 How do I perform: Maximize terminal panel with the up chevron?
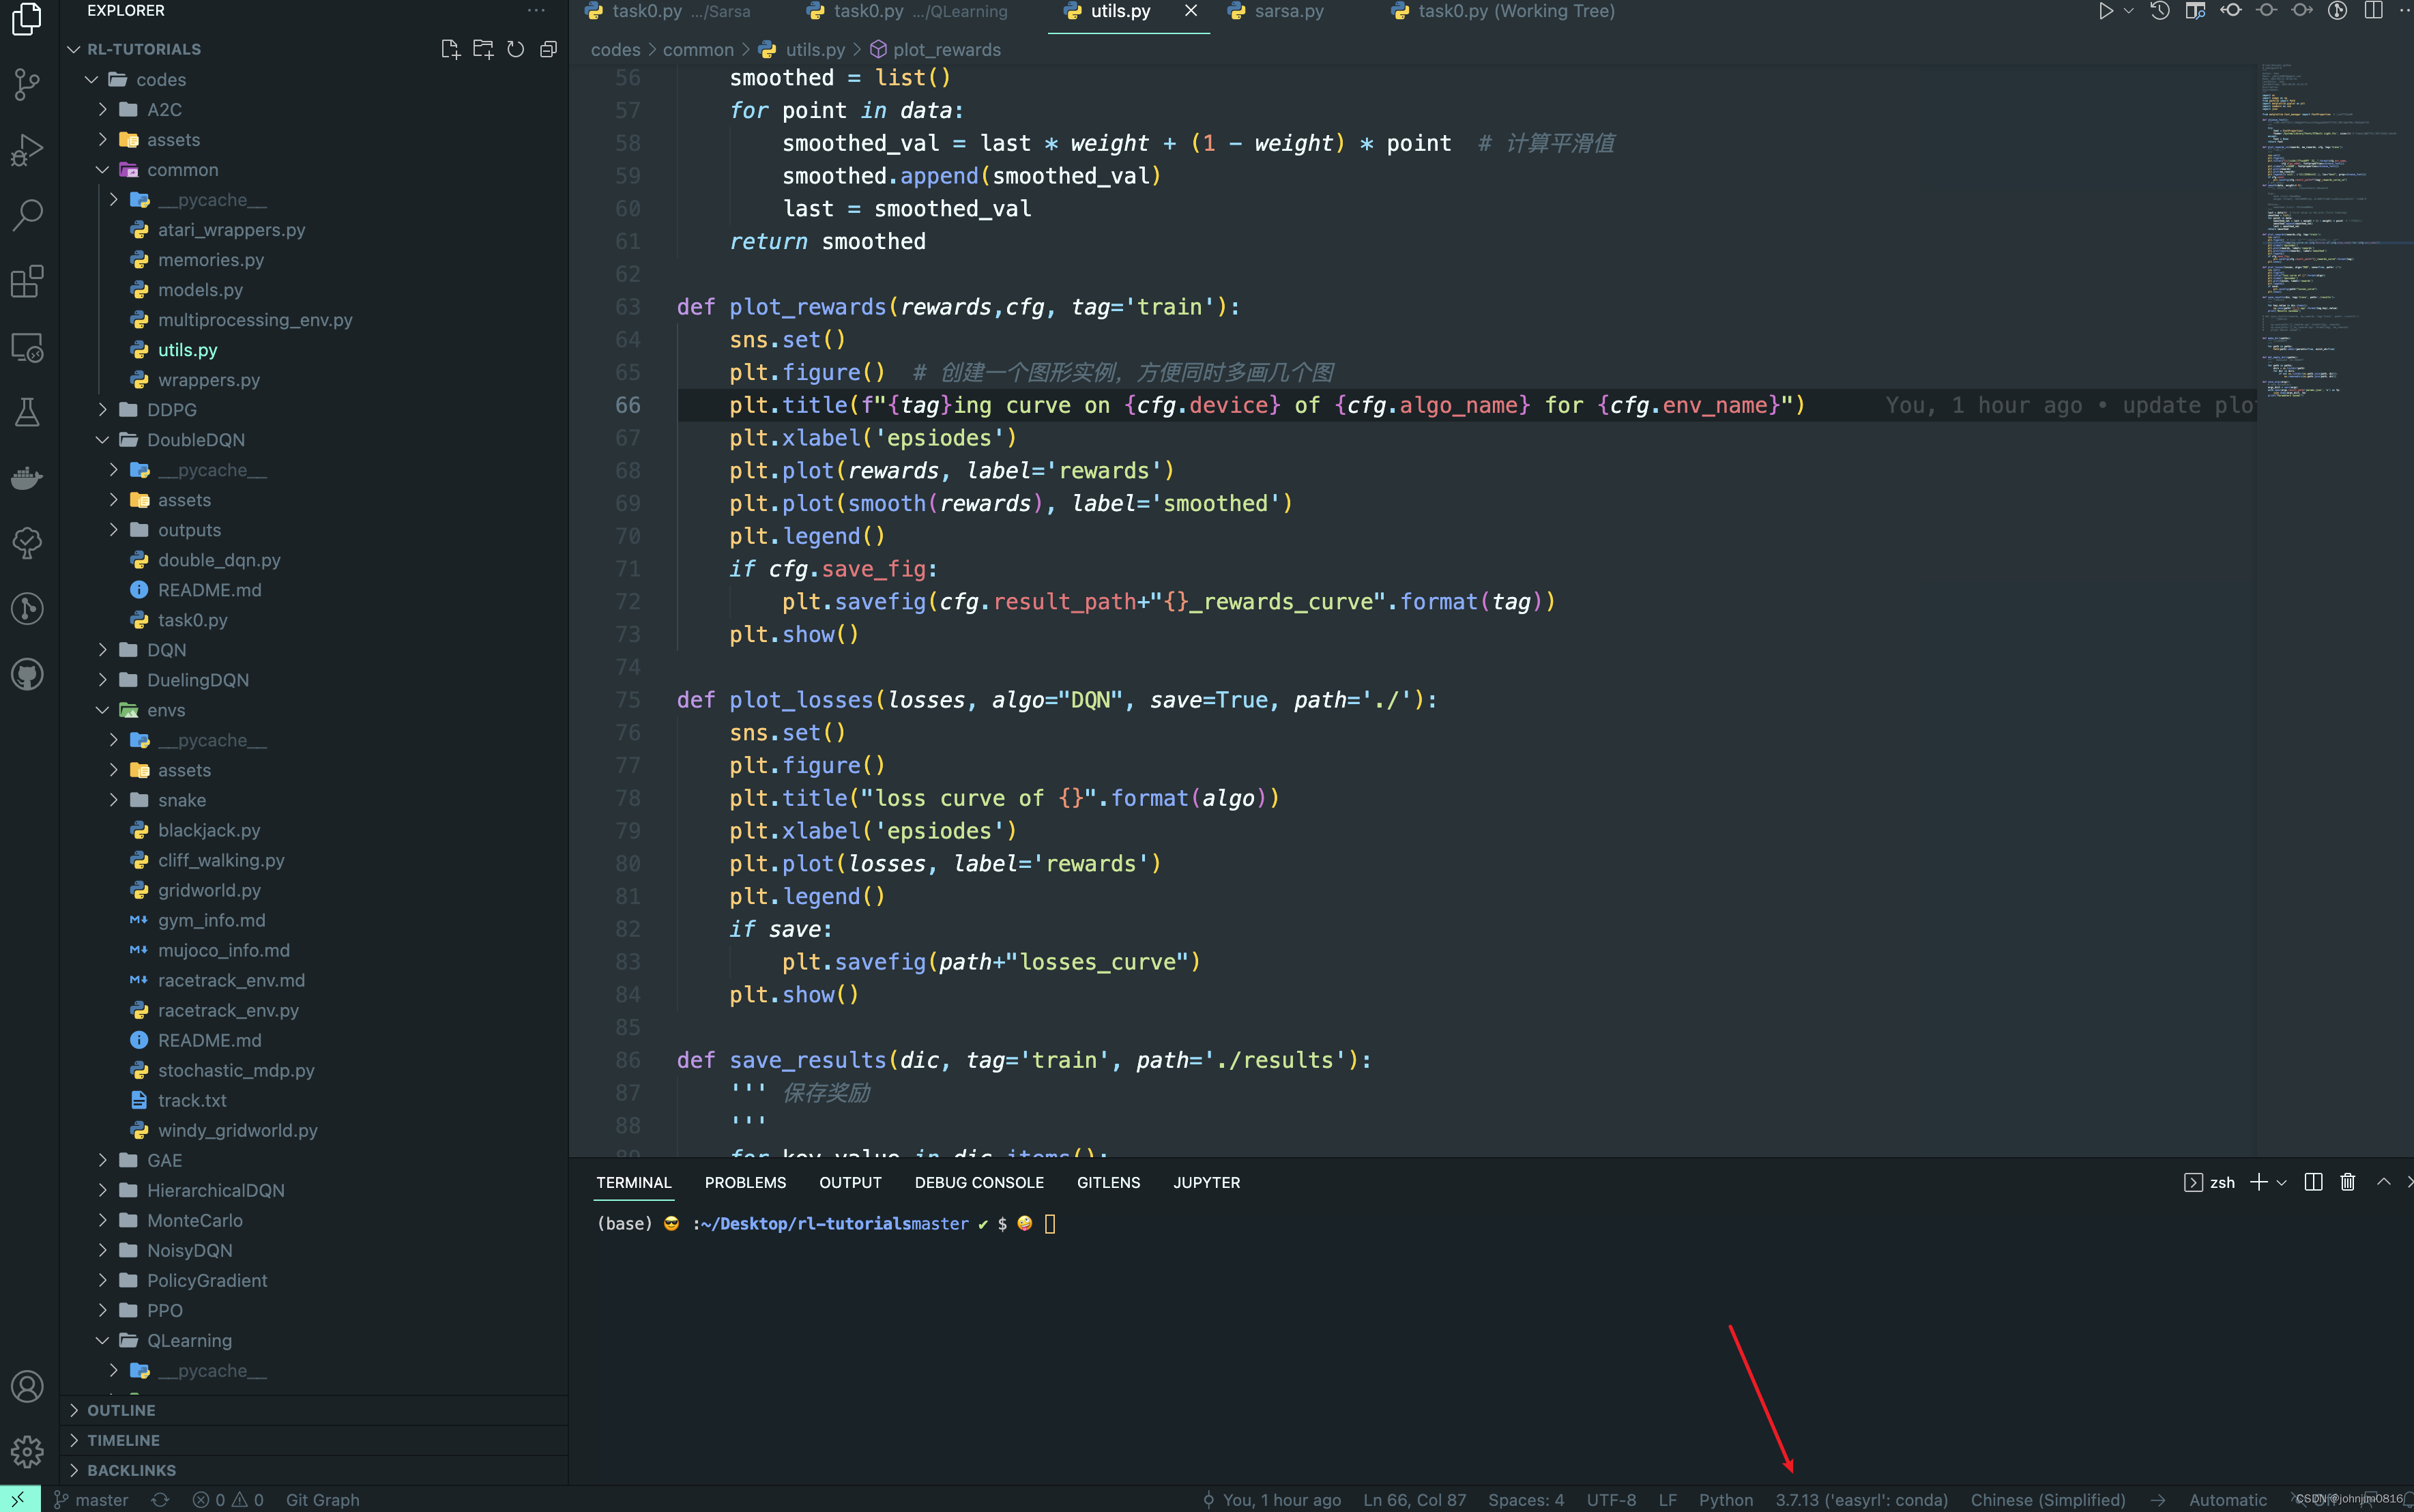click(x=2384, y=1182)
